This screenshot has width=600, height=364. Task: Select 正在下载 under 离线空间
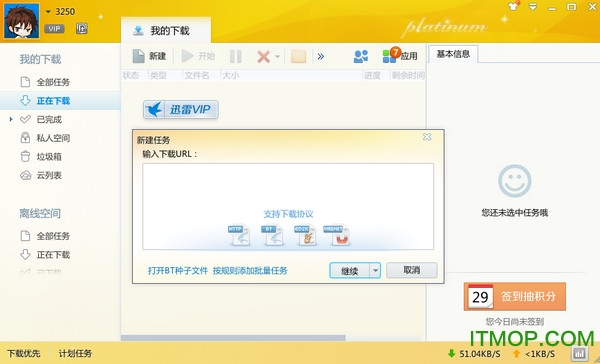[53, 255]
